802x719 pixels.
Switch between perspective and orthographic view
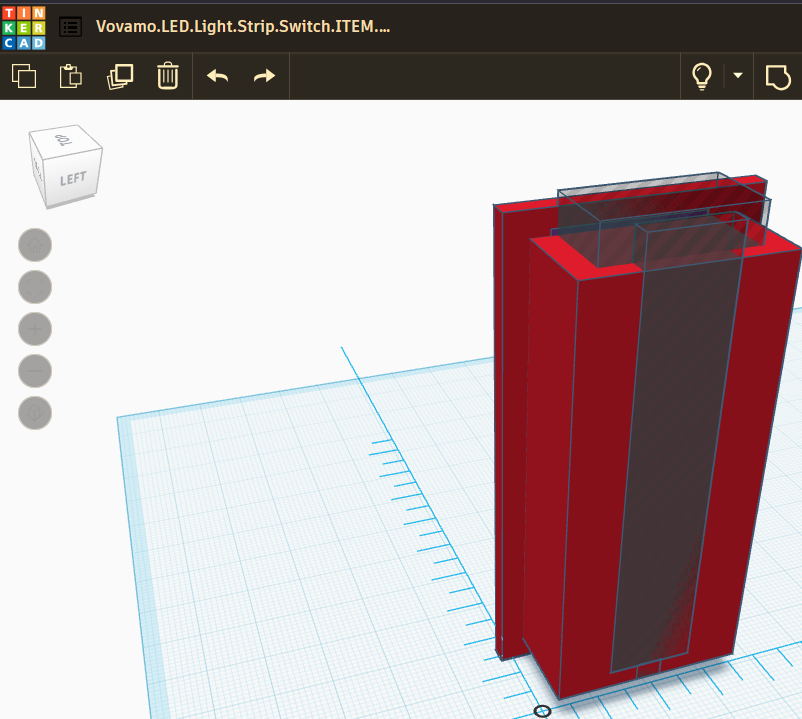point(35,413)
